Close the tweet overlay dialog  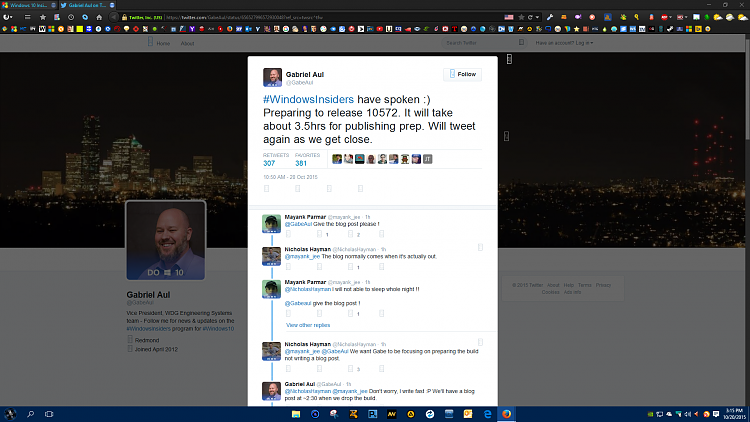(509, 59)
